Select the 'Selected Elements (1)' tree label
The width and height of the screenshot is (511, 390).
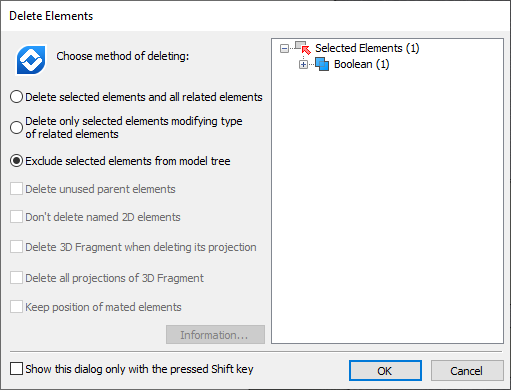click(367, 48)
